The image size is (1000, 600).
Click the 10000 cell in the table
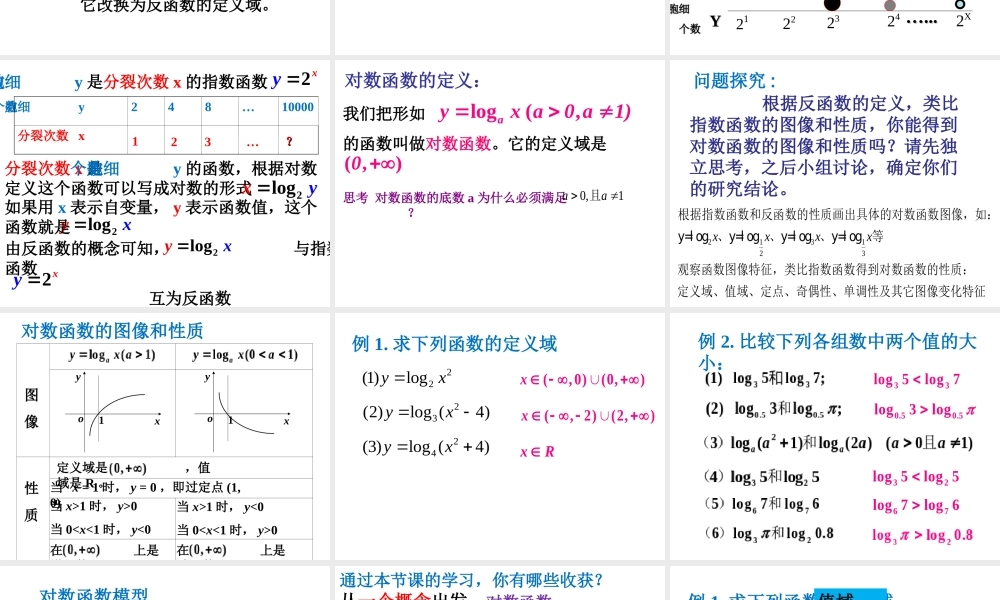[298, 107]
